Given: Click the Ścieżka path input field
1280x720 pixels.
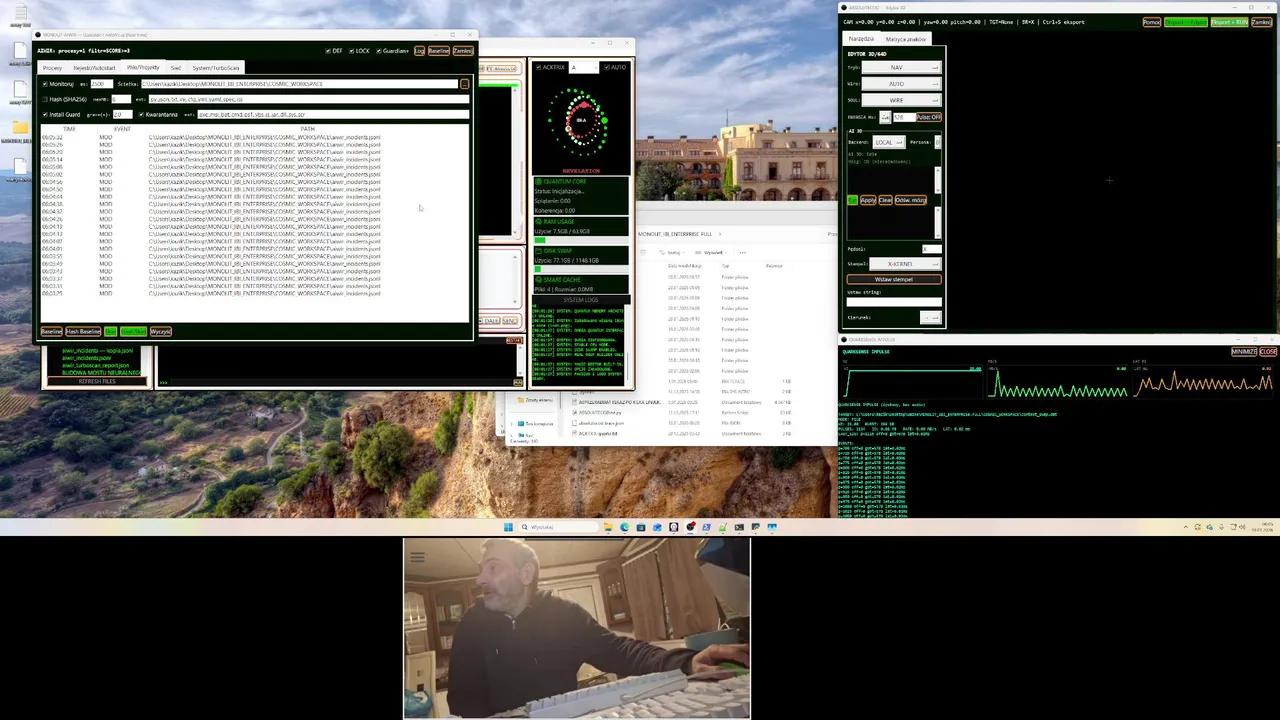Looking at the screenshot, I should click(x=299, y=84).
